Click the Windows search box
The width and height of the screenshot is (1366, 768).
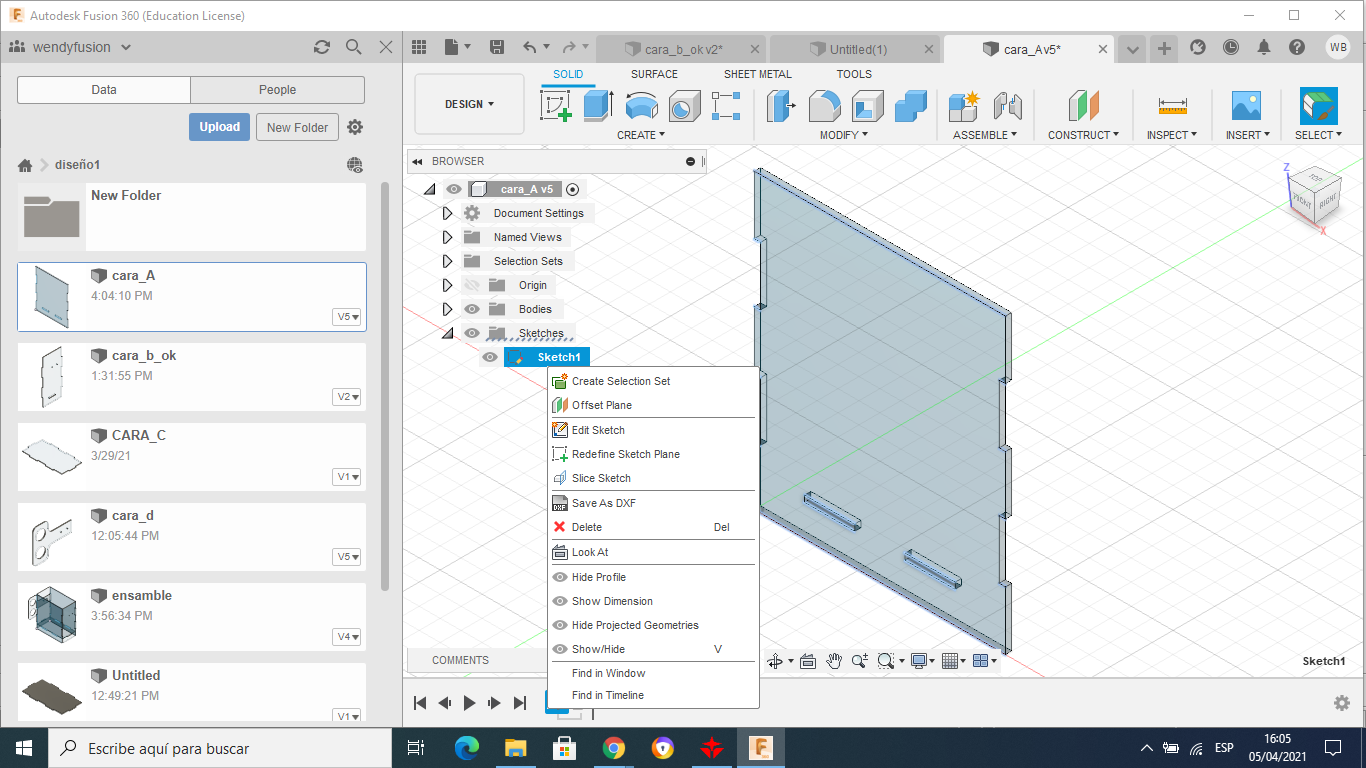pos(220,748)
